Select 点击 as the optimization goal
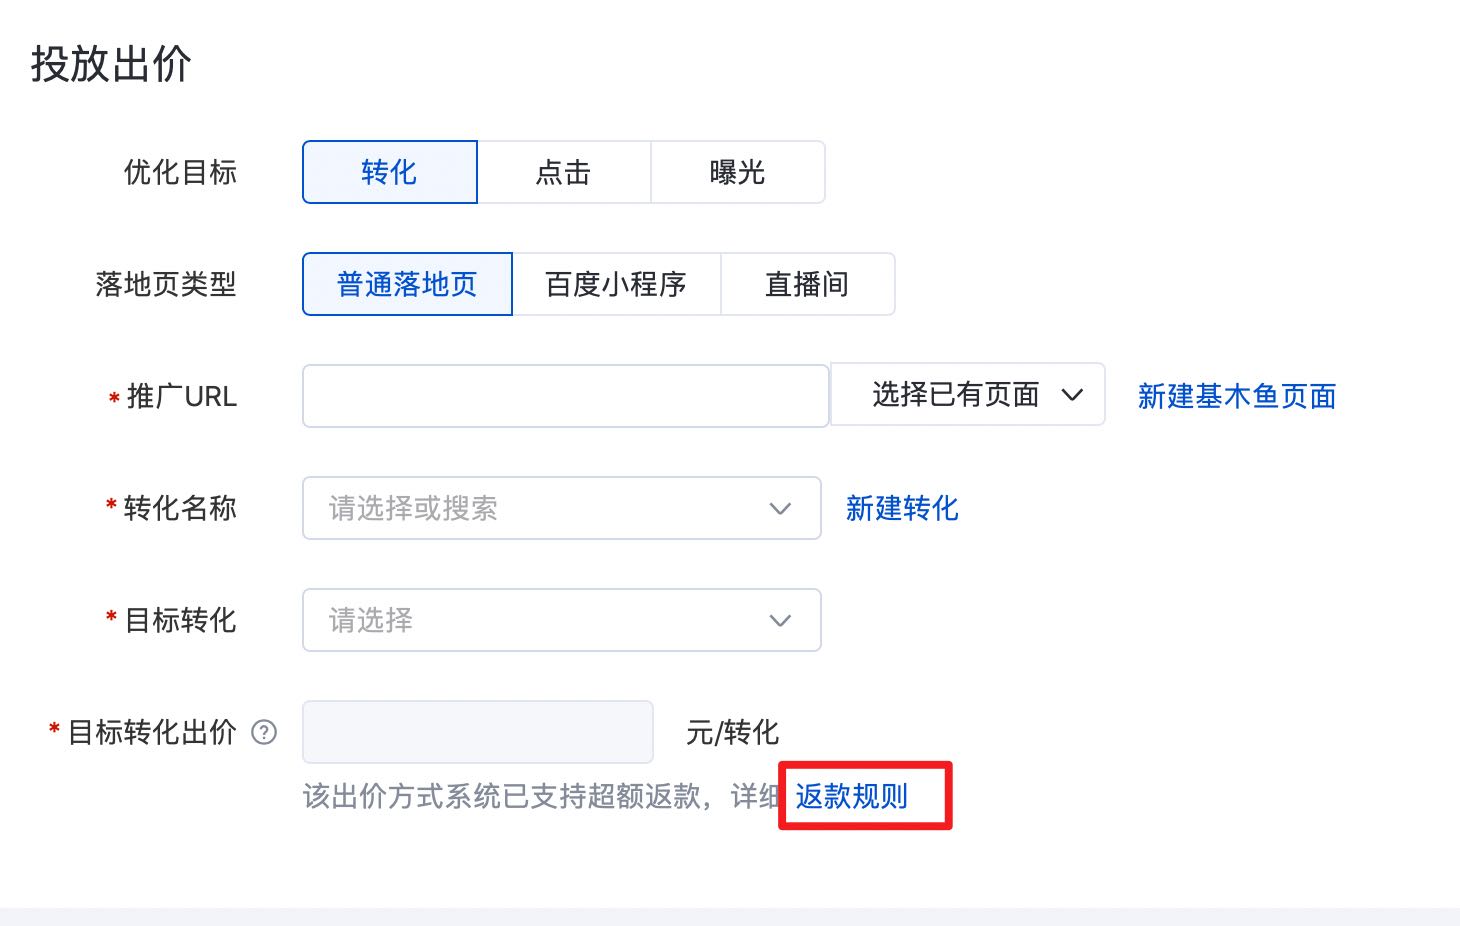 (563, 172)
